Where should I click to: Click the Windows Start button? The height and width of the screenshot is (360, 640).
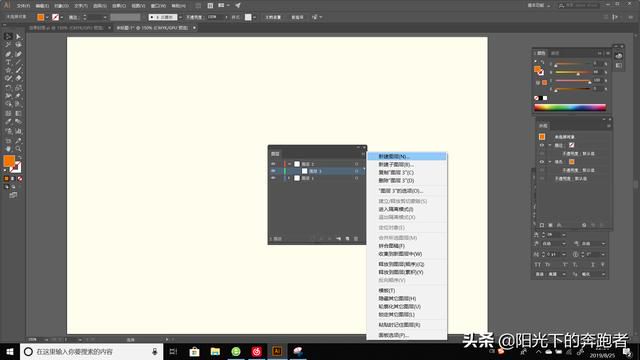(10, 351)
